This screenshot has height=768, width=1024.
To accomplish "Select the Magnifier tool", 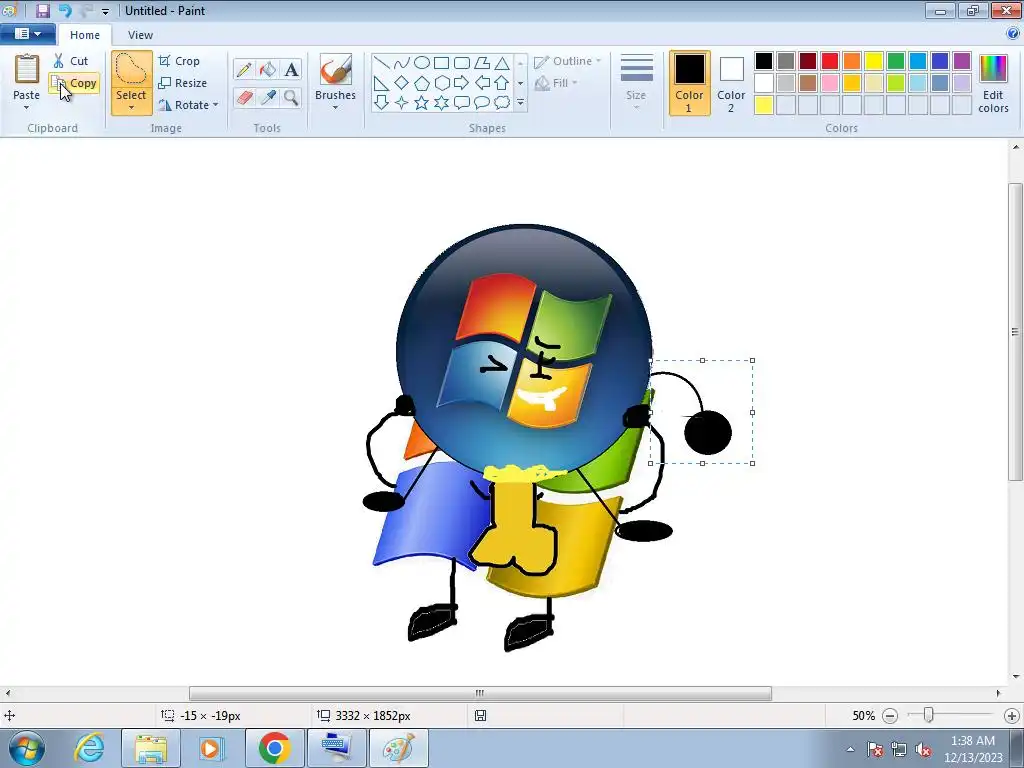I will [x=291, y=97].
